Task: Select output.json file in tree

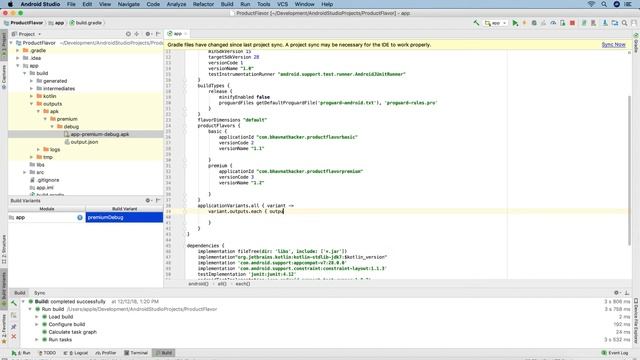Action: tap(81, 142)
